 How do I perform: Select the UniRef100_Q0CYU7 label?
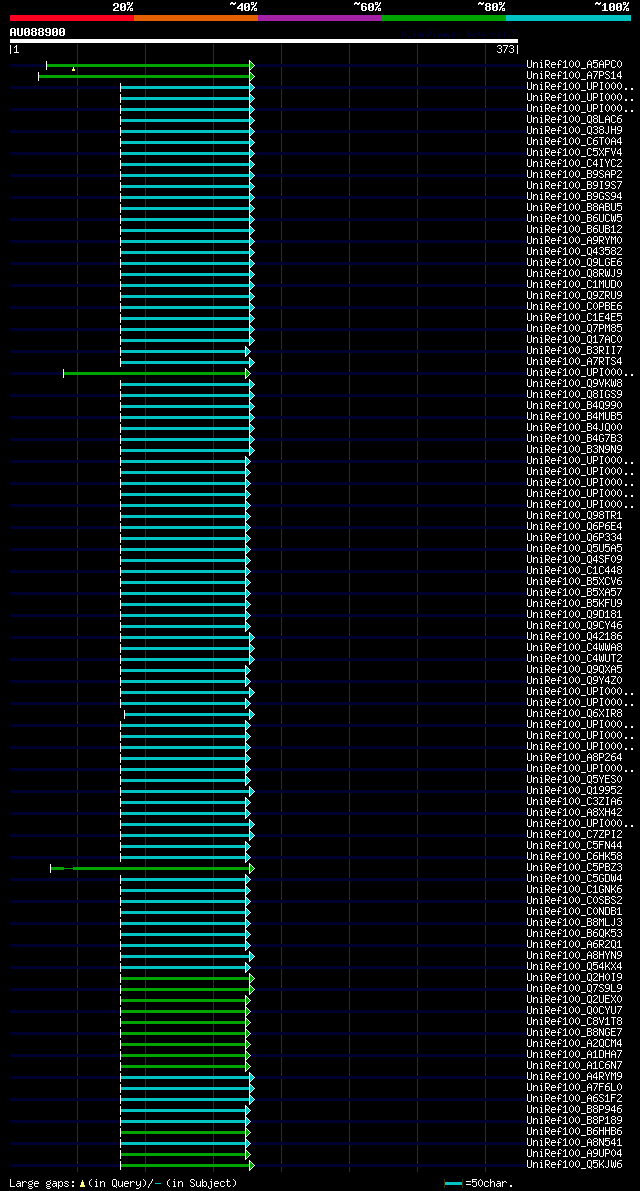click(574, 1012)
